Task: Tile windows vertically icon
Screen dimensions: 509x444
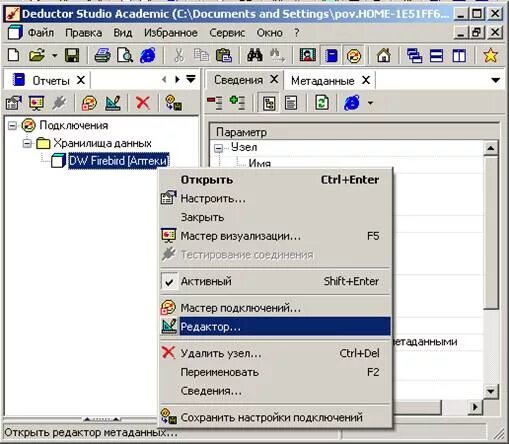Action: click(459, 55)
